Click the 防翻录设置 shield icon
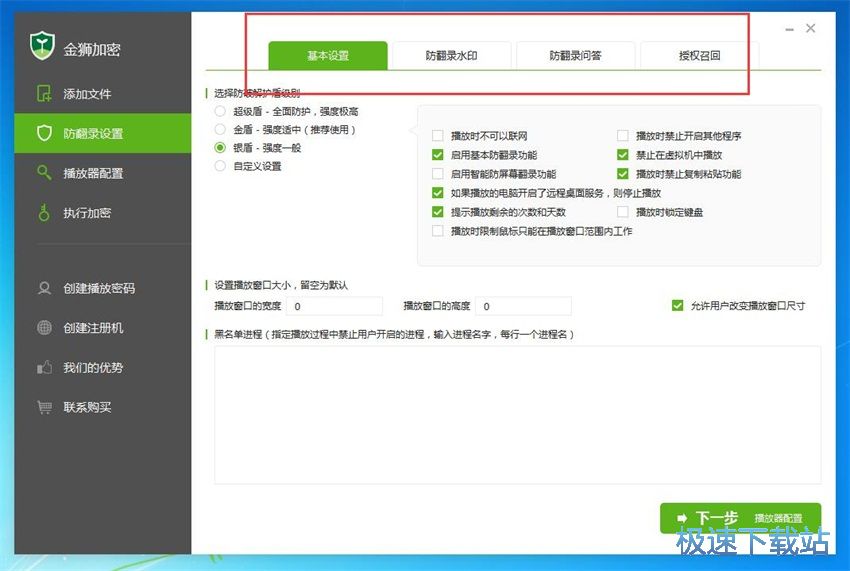850x571 pixels. pyautogui.click(x=44, y=133)
